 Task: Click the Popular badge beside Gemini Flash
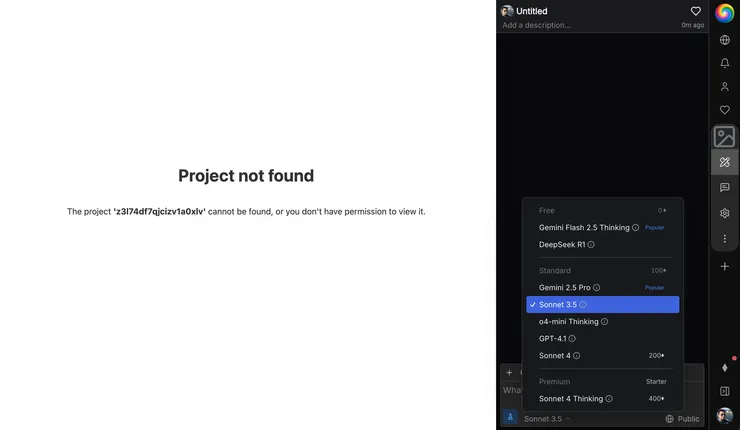655,228
